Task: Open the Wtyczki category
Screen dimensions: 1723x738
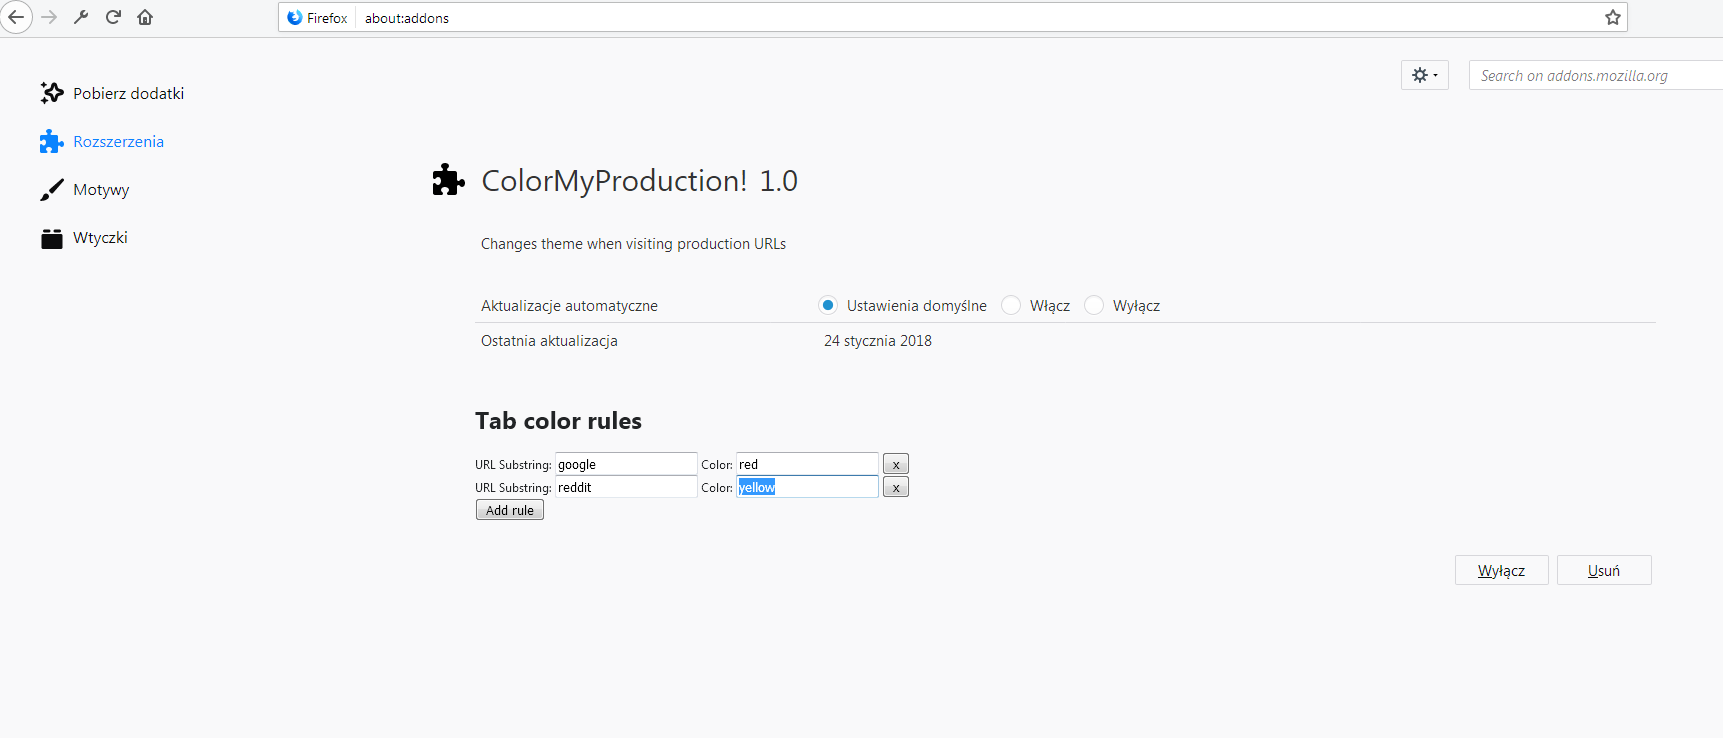Action: (x=100, y=237)
